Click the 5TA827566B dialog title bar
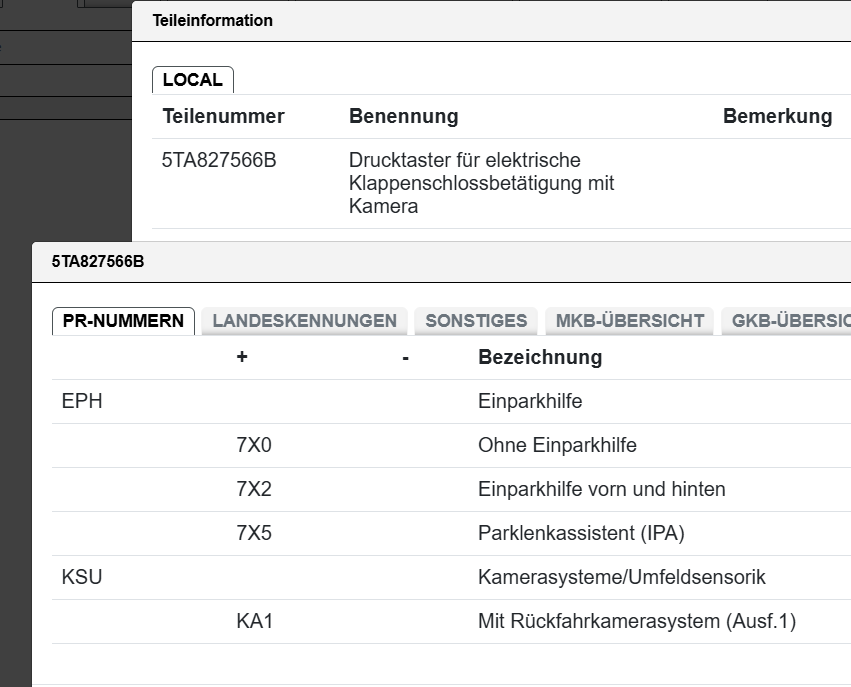The width and height of the screenshot is (851, 687). click(x=442, y=262)
